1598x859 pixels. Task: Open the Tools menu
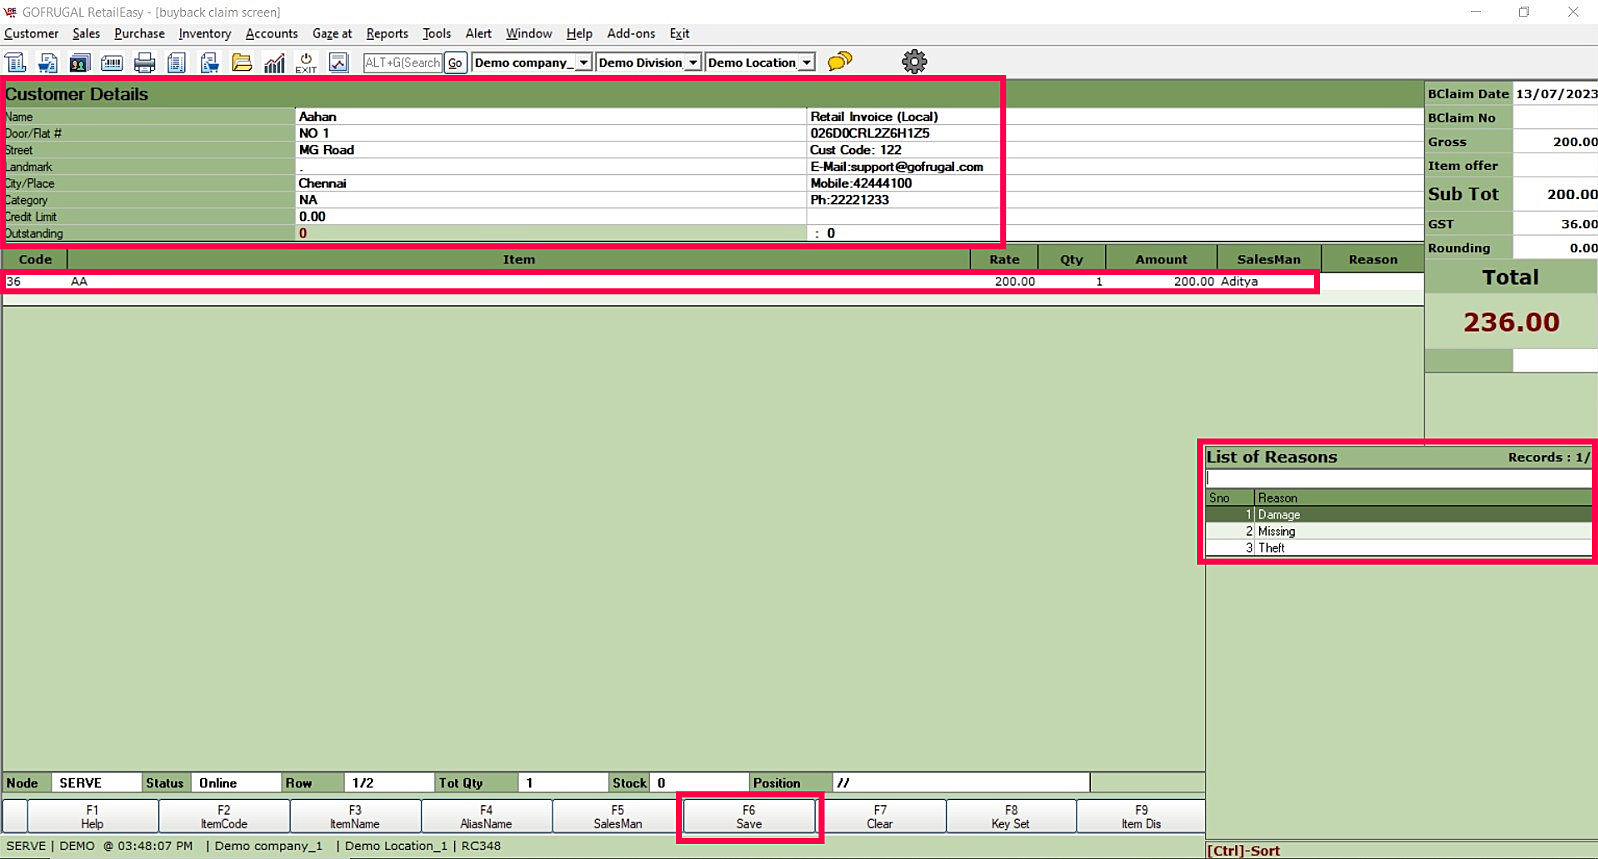pos(437,34)
